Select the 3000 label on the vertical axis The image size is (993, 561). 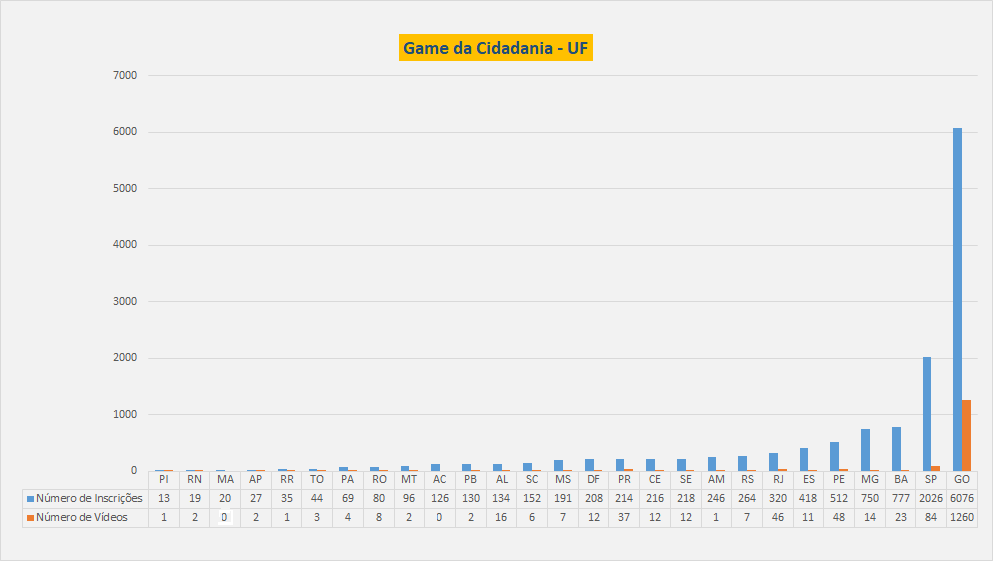[128, 301]
